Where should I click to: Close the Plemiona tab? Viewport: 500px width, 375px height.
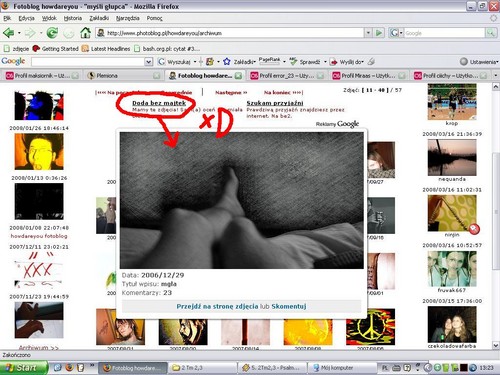coord(156,76)
